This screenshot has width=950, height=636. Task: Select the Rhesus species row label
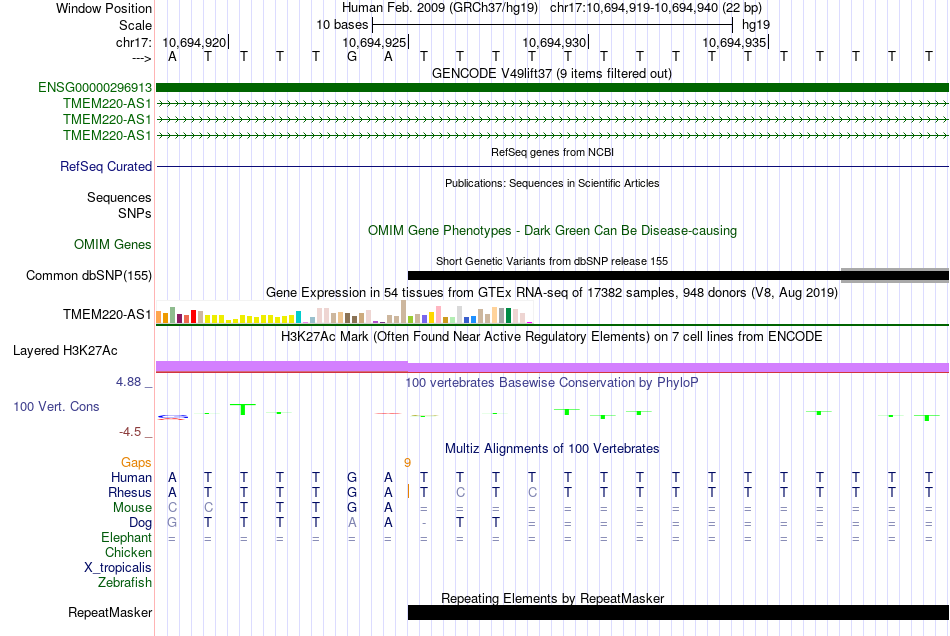point(130,492)
